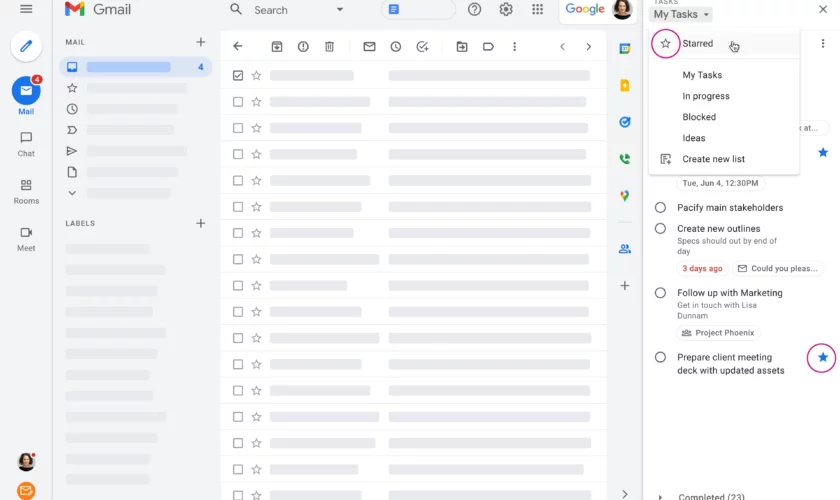Viewport: 840px width, 500px height.
Task: Open Google Calendar from side panel
Action: [625, 49]
